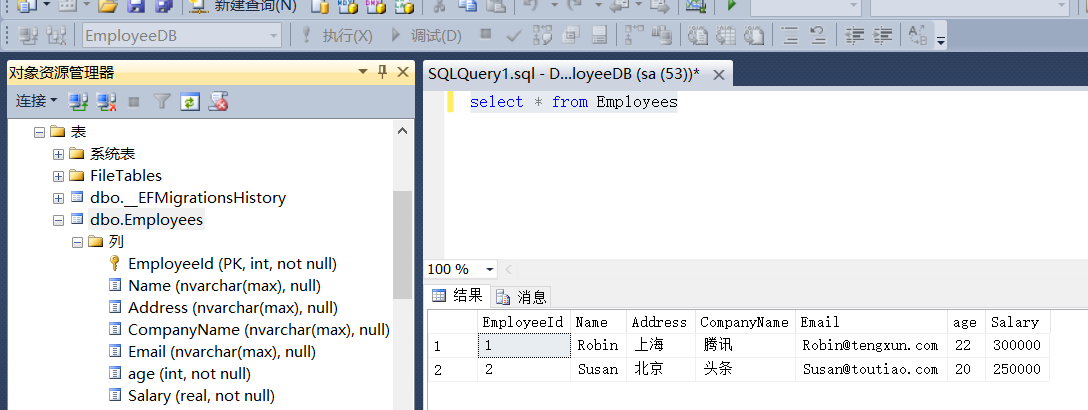Close the 对象资源管理器 panel

(x=402, y=71)
